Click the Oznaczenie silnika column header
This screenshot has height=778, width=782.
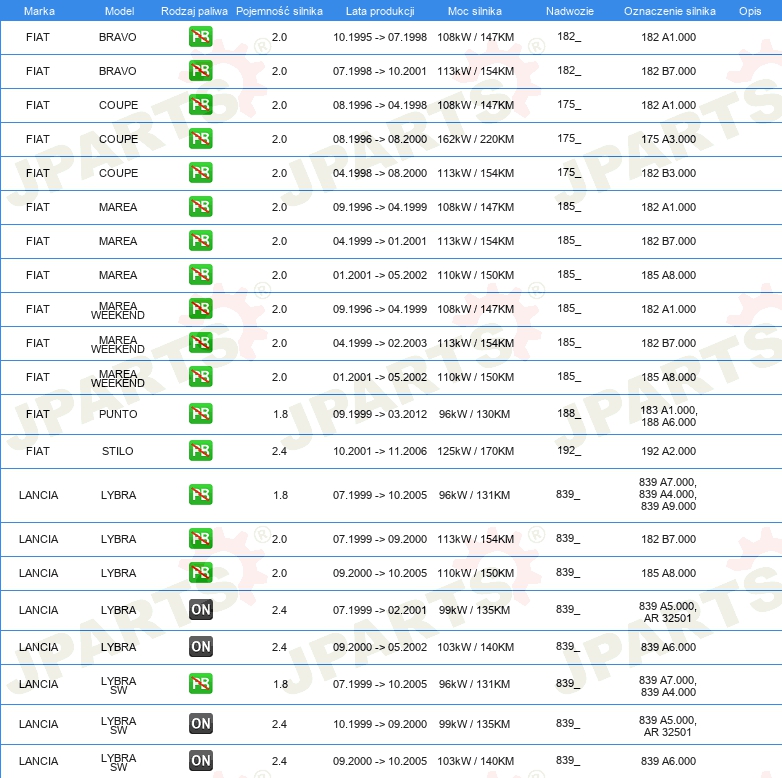[669, 10]
